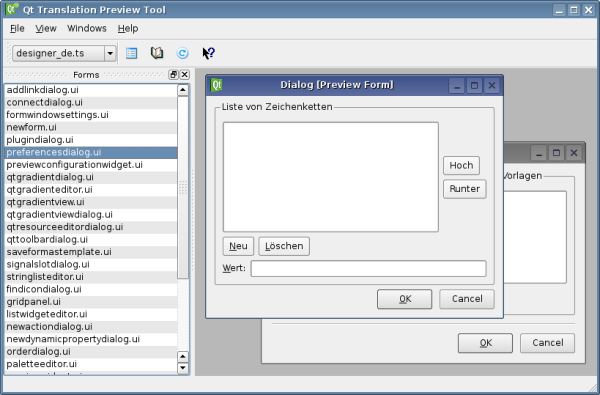The width and height of the screenshot is (600, 395).
Task: Open the Windows menu
Action: (87, 28)
